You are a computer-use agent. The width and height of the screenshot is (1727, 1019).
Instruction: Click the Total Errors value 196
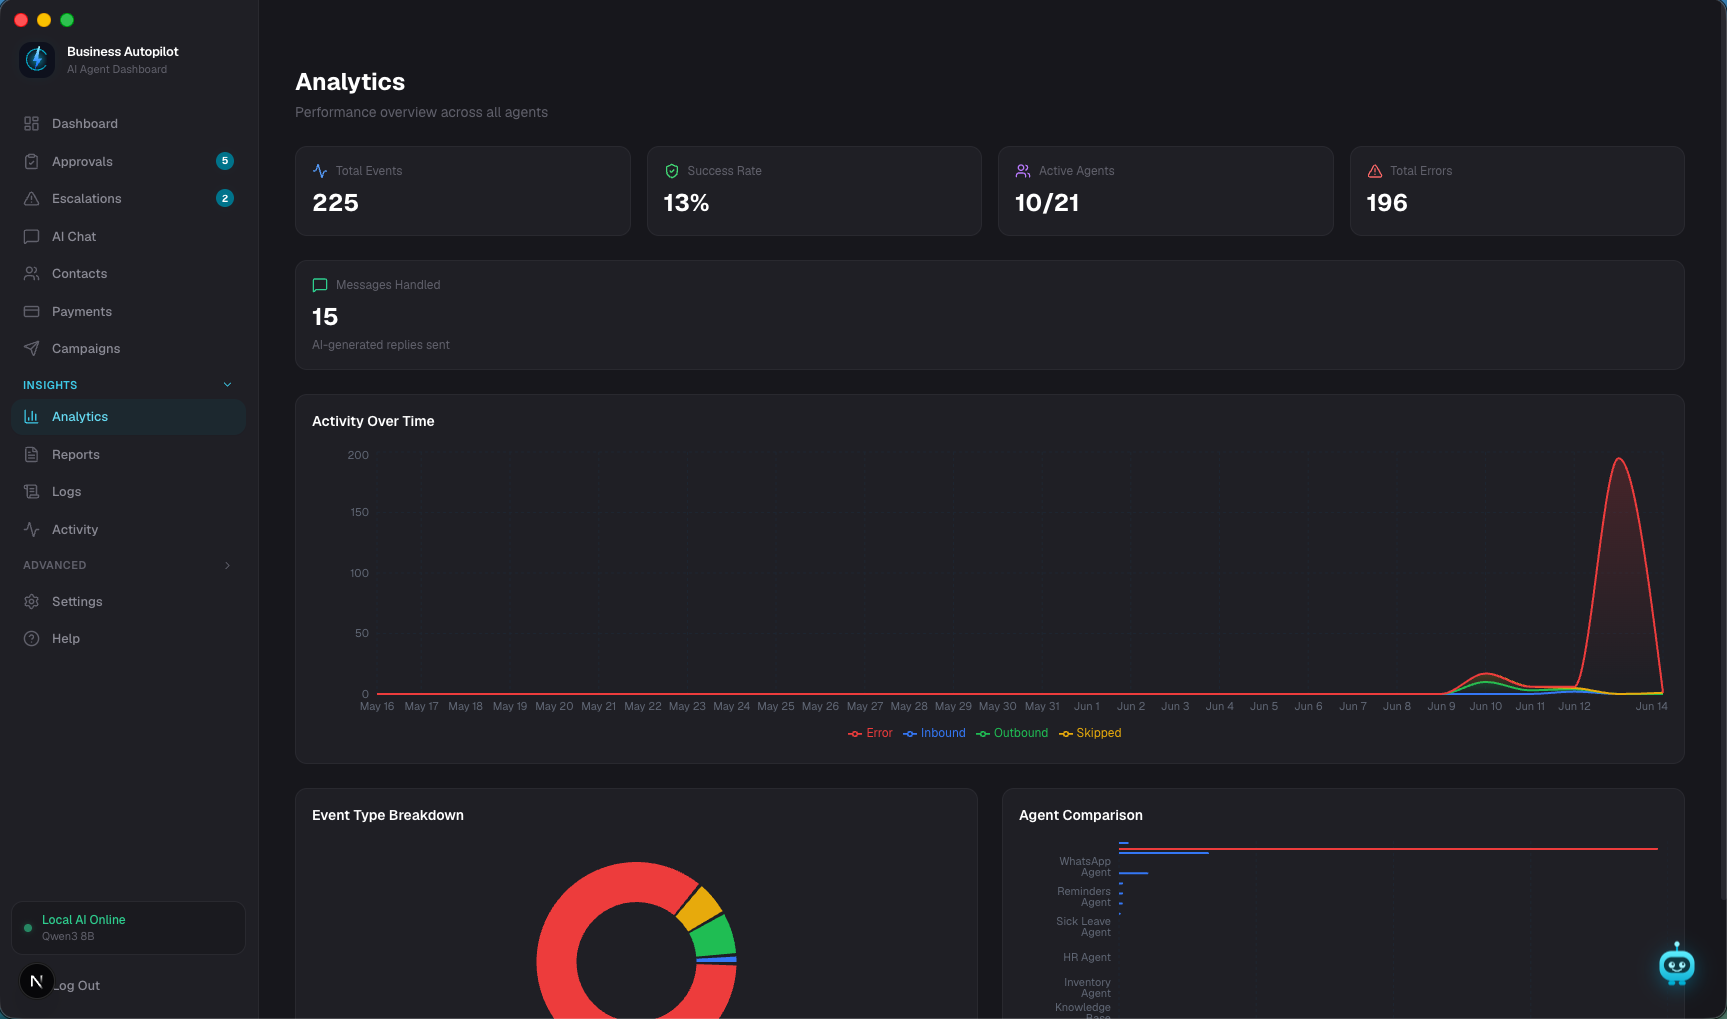pos(1387,203)
